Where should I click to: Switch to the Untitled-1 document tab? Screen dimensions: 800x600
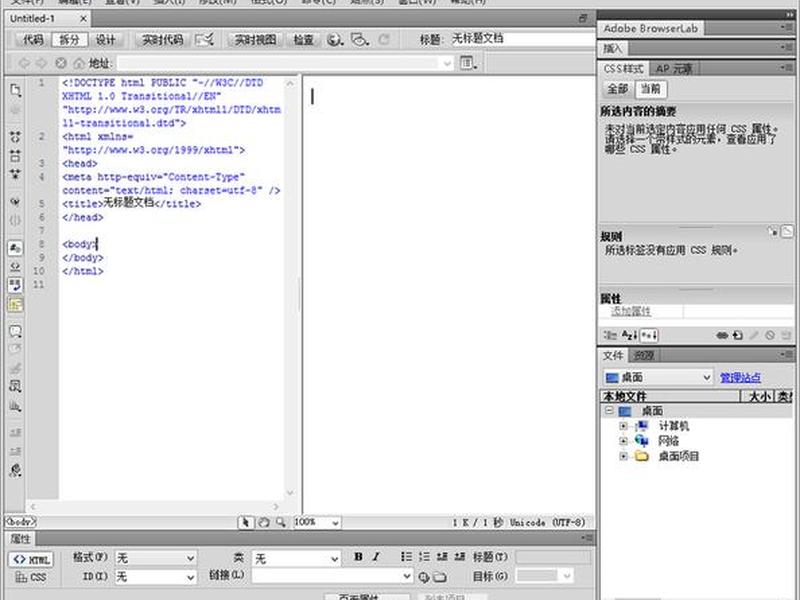coord(48,19)
